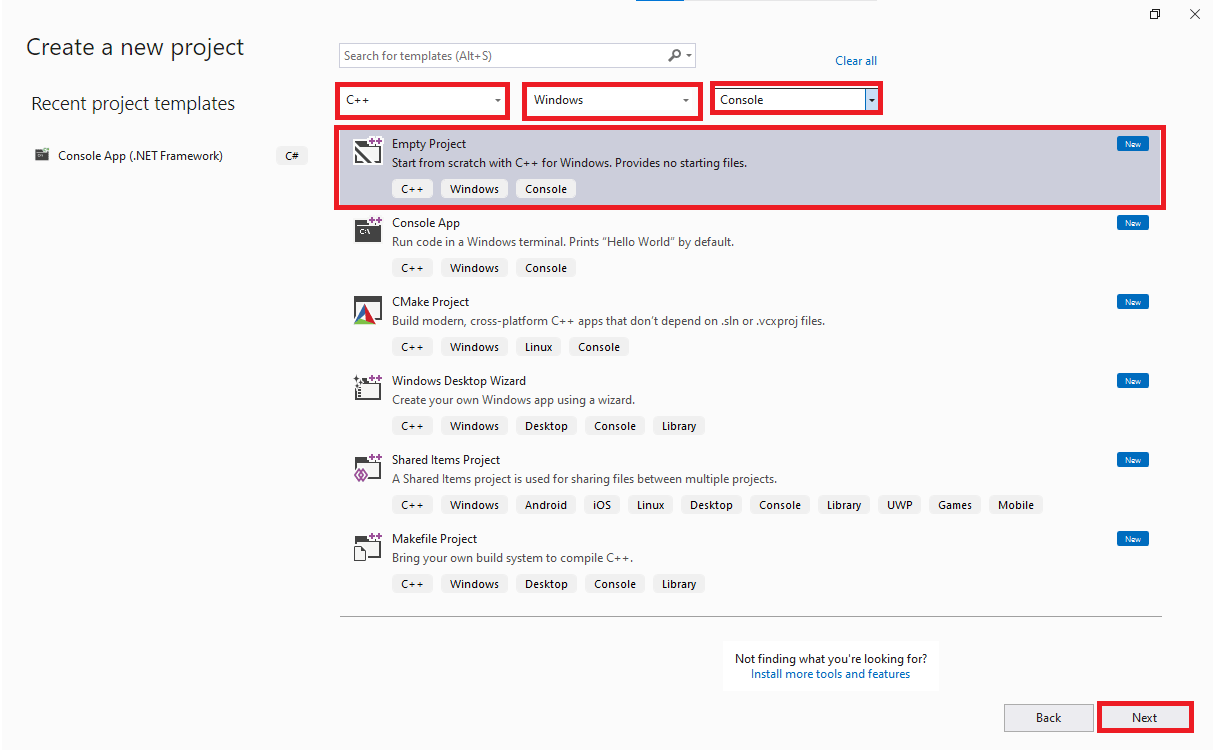Click the Windows Desktop Wizard icon
The image size is (1213, 750).
(368, 388)
